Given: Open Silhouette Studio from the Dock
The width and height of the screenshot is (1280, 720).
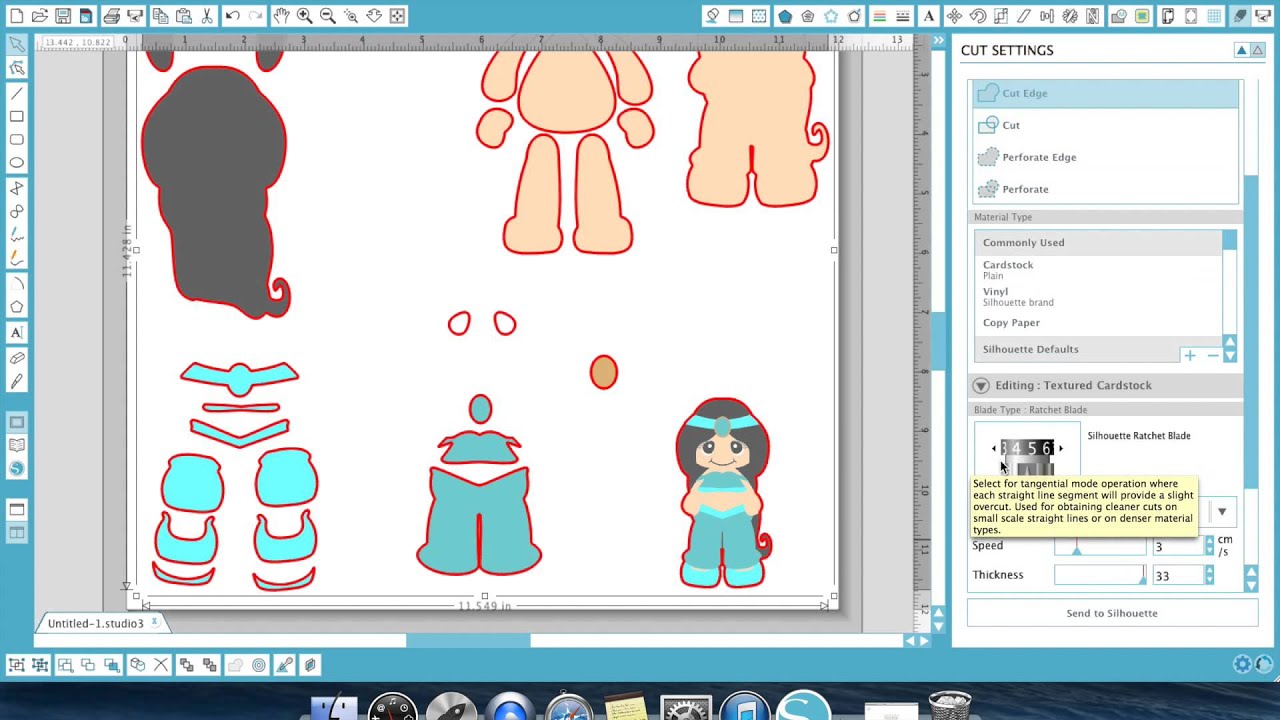Looking at the screenshot, I should [803, 706].
